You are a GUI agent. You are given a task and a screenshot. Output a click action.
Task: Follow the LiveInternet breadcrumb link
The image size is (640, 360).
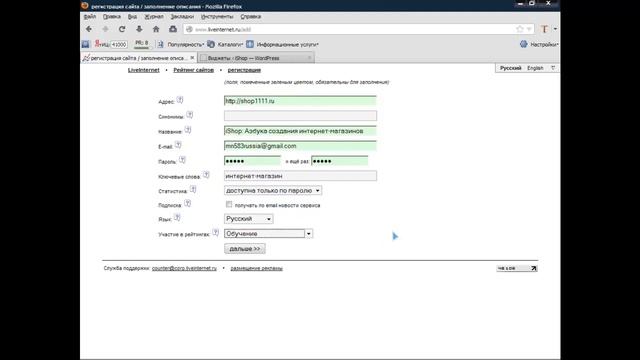144,70
